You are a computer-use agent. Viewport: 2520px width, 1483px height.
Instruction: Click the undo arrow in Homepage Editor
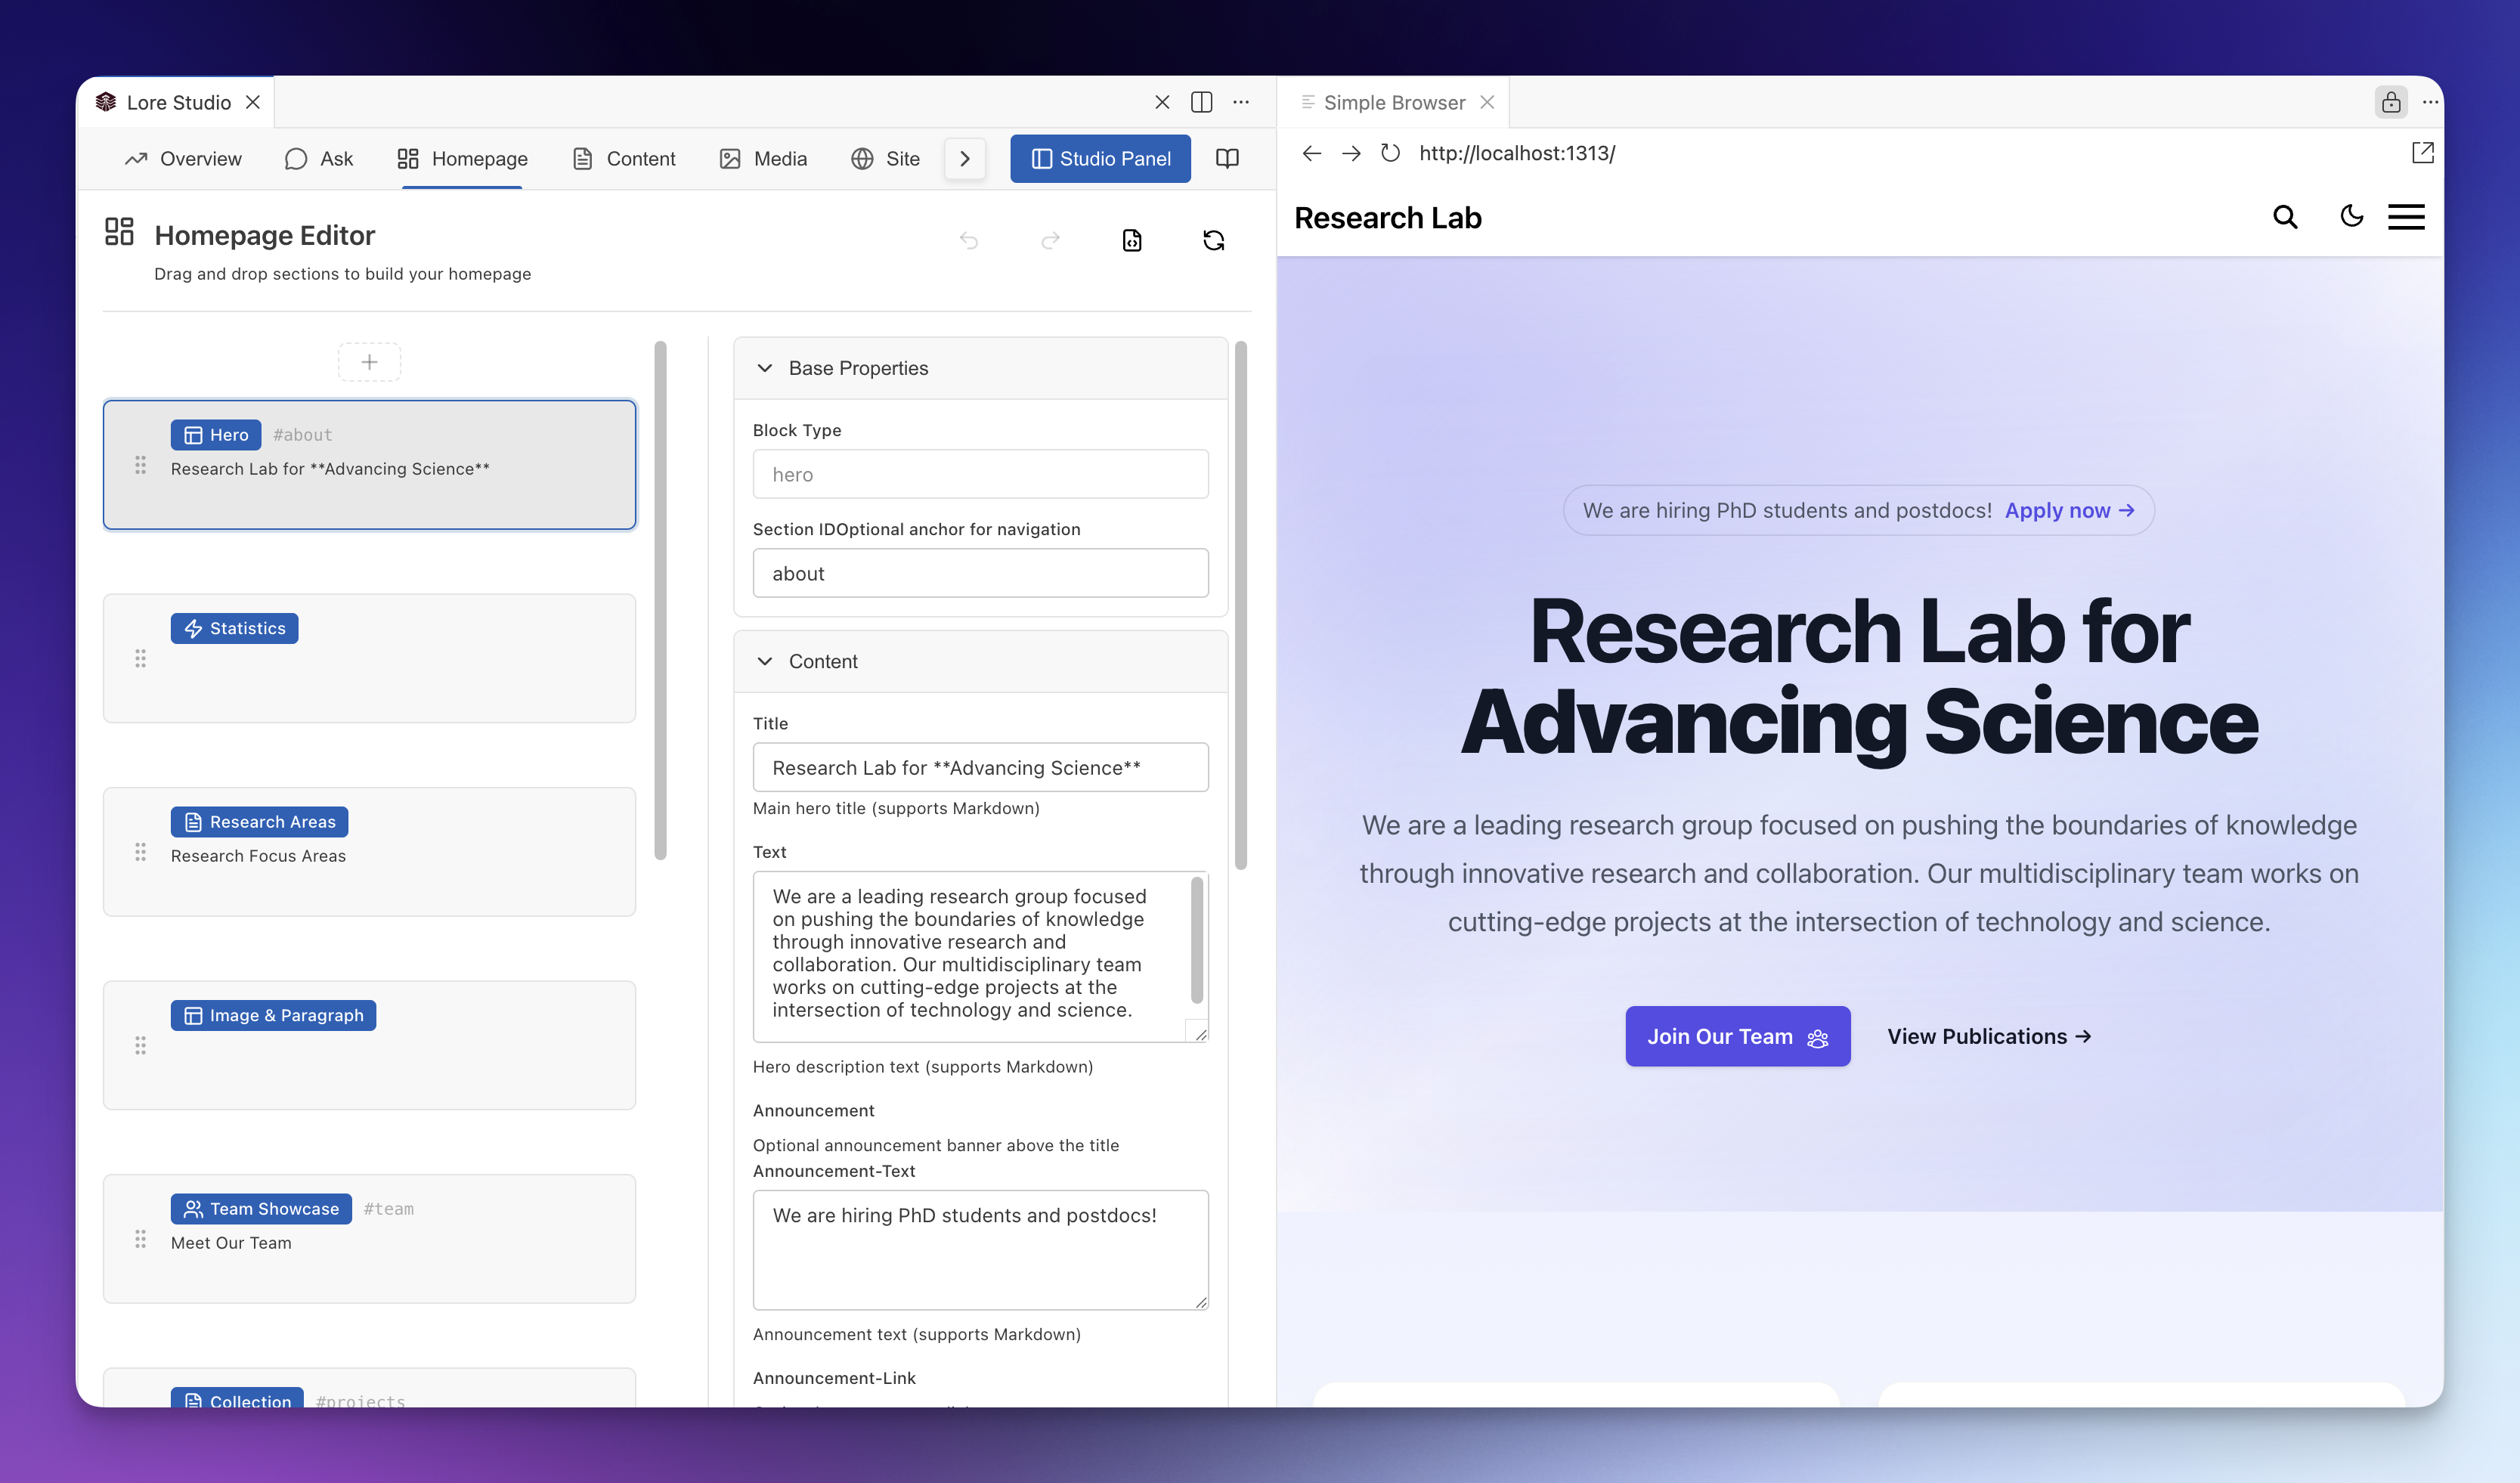tap(968, 240)
